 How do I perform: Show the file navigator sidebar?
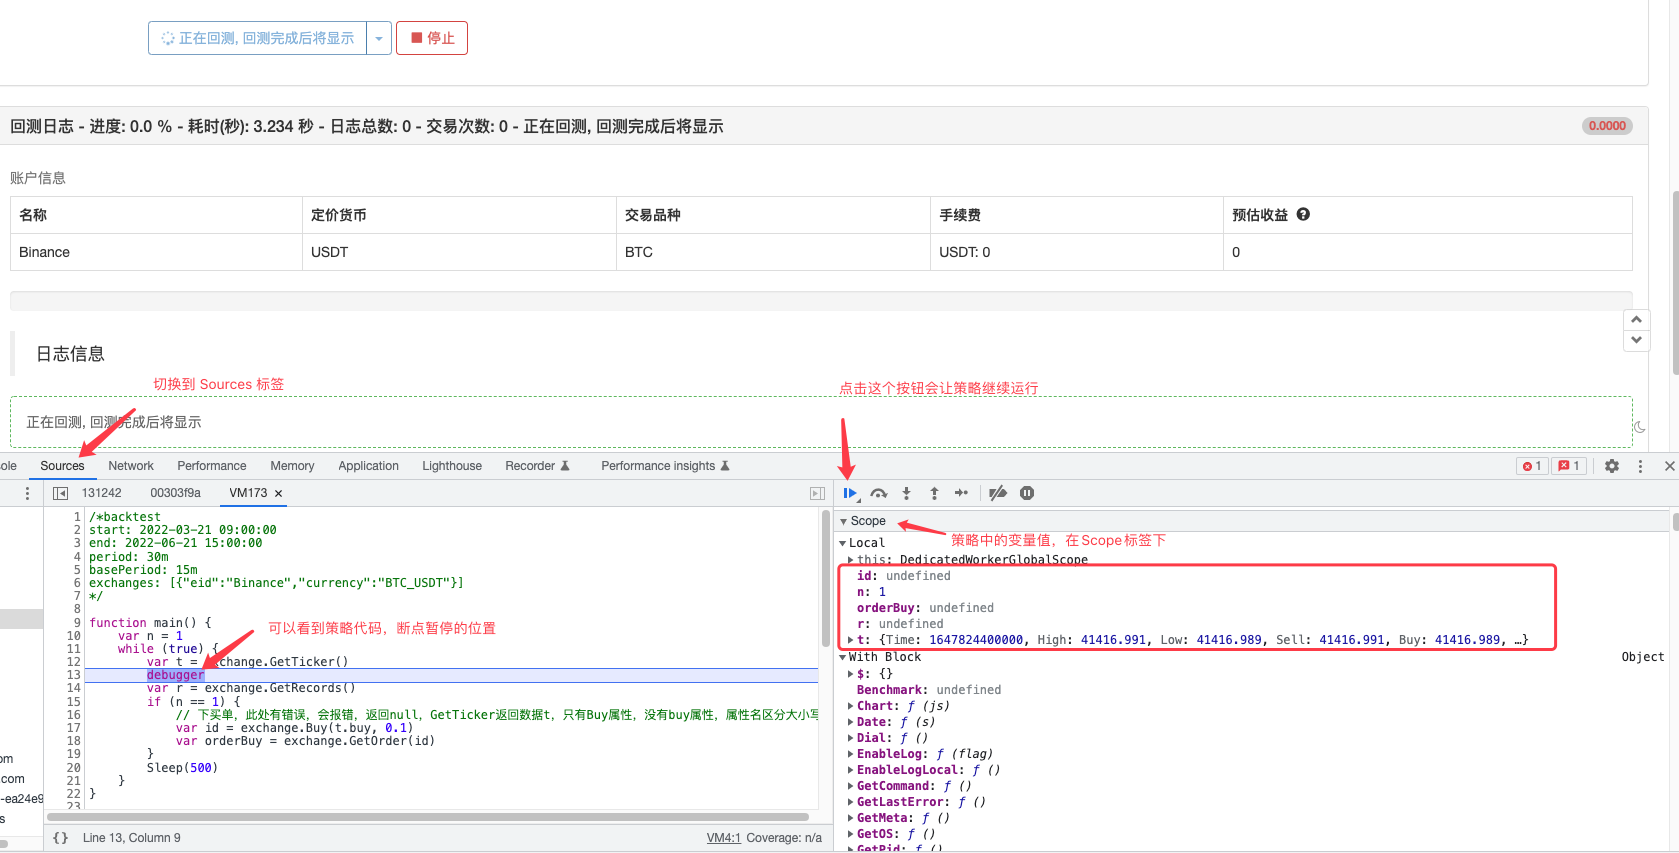point(61,493)
